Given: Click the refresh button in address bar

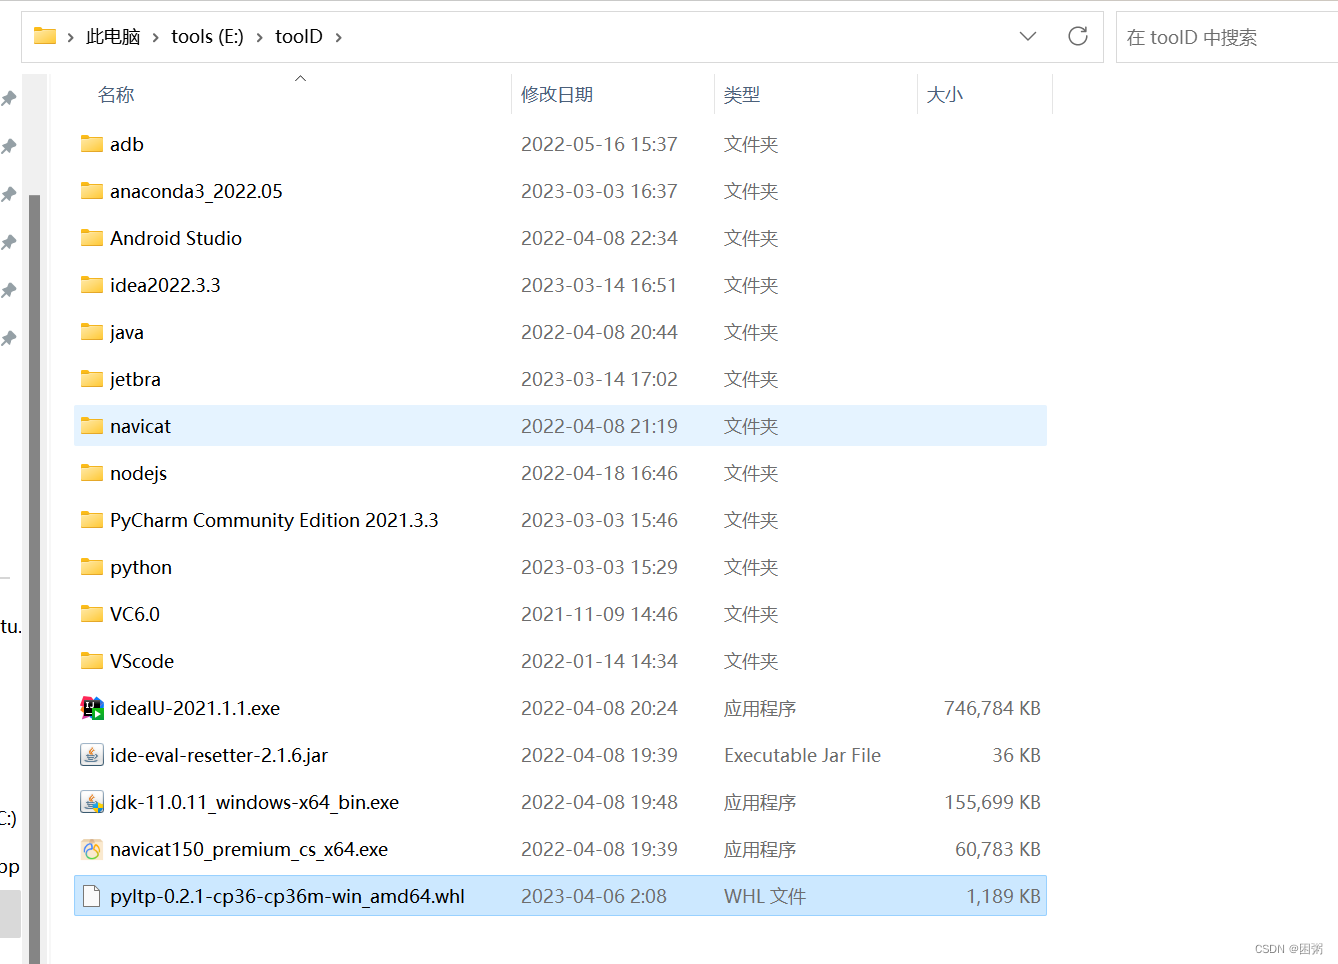Looking at the screenshot, I should pos(1078,37).
